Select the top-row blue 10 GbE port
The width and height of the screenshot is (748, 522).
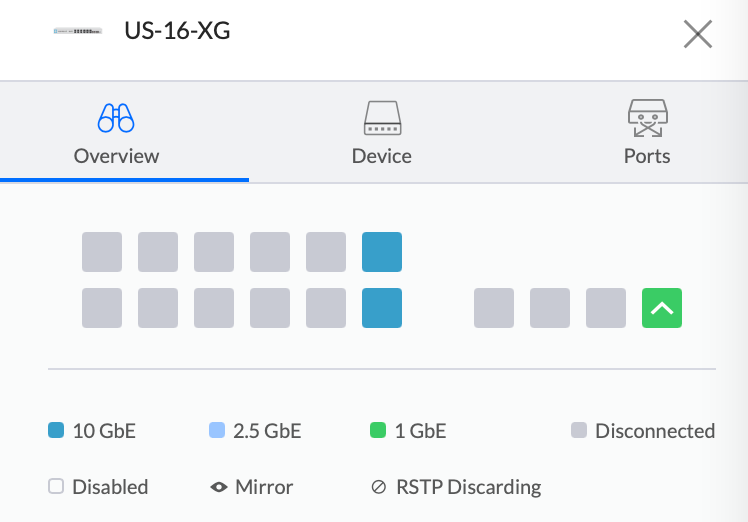coord(382,252)
